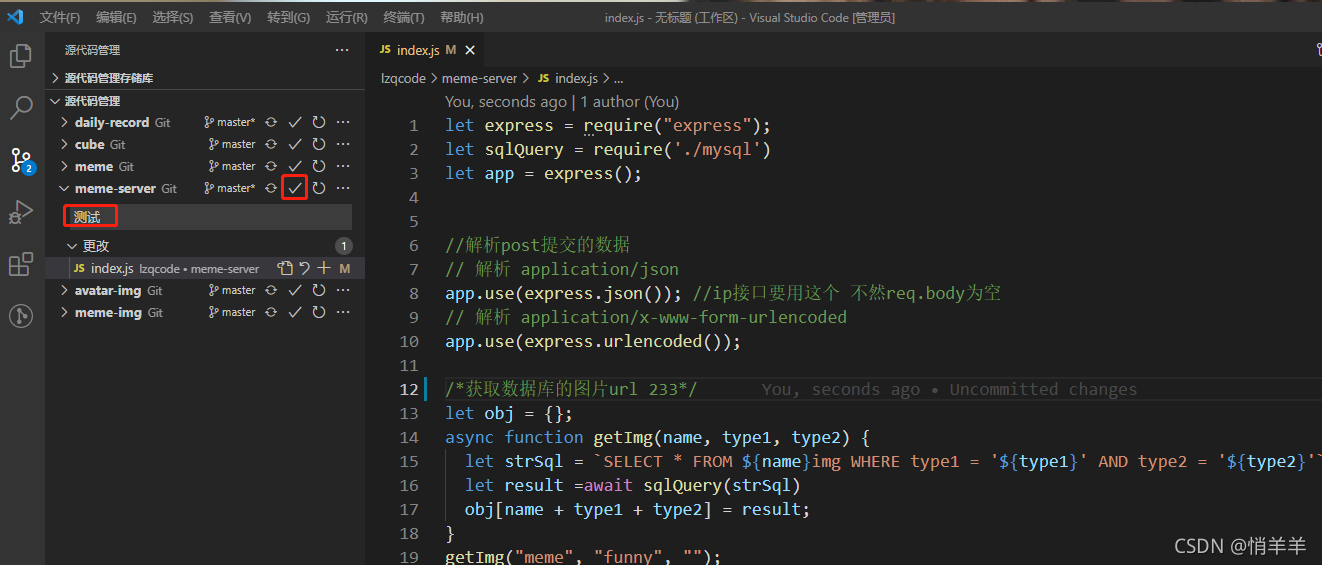Switch branch master for avatar-img
The image size is (1322, 565).
(x=232, y=290)
